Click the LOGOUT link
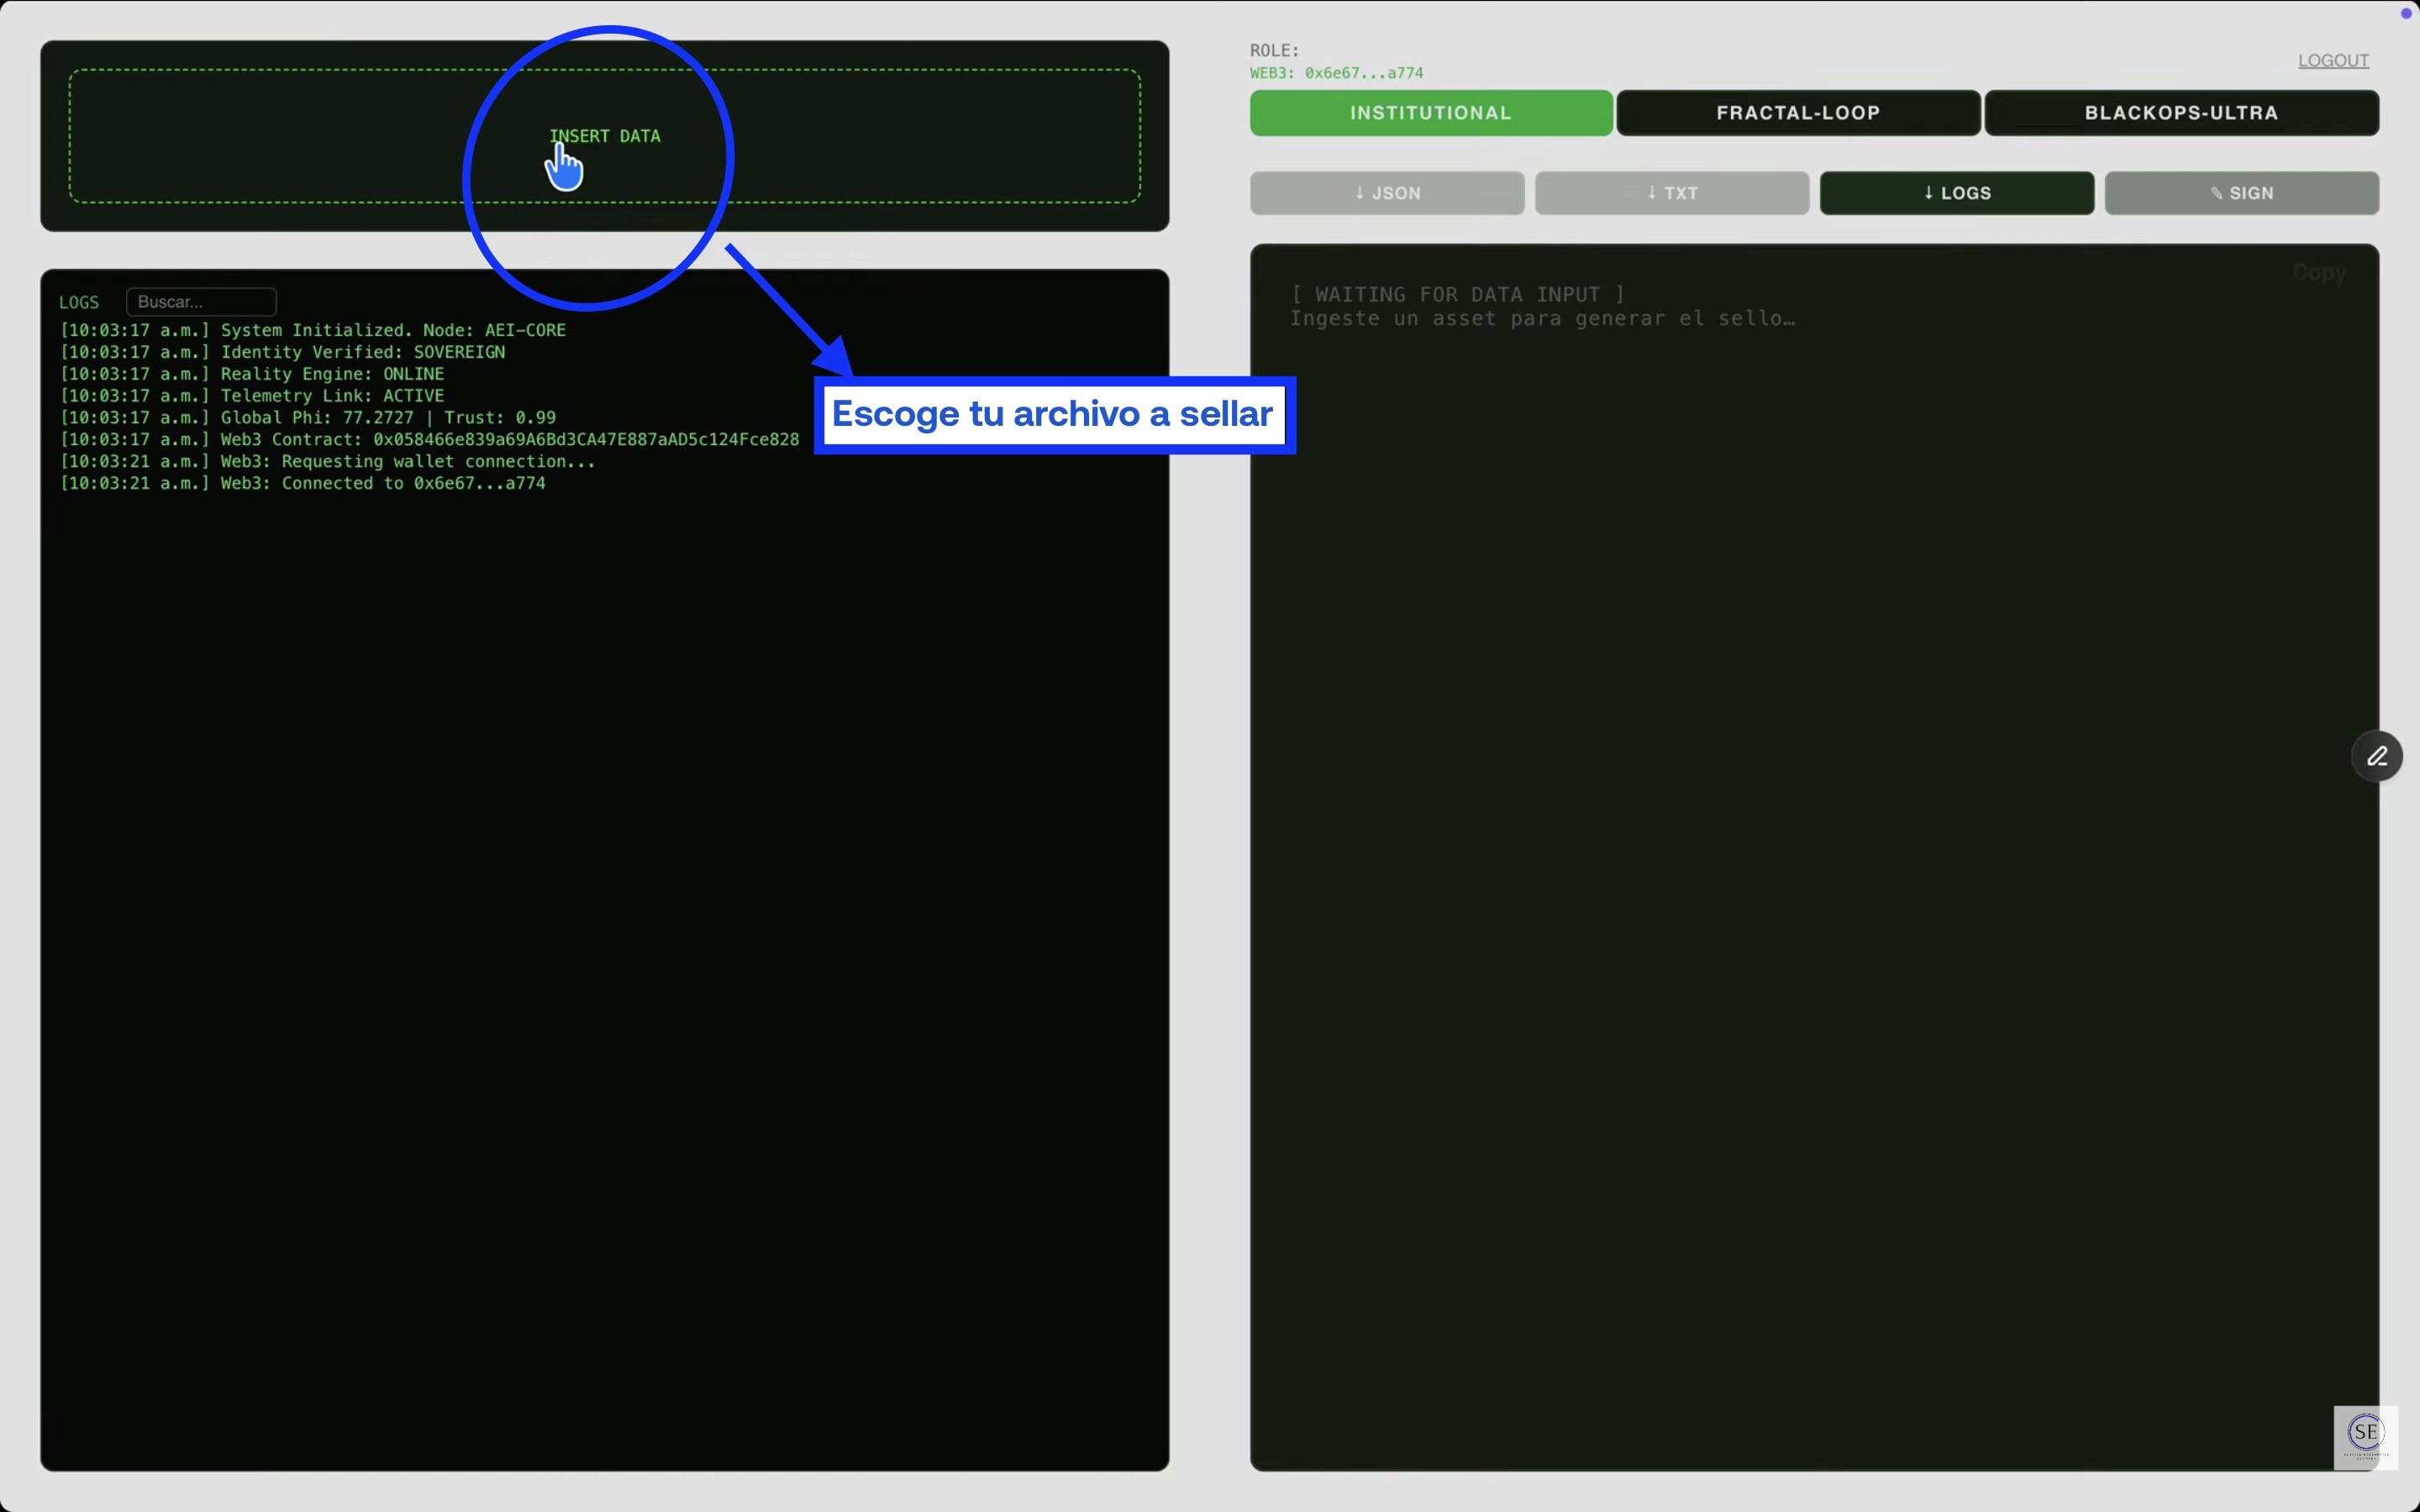The height and width of the screenshot is (1512, 2420). pyautogui.click(x=2332, y=61)
